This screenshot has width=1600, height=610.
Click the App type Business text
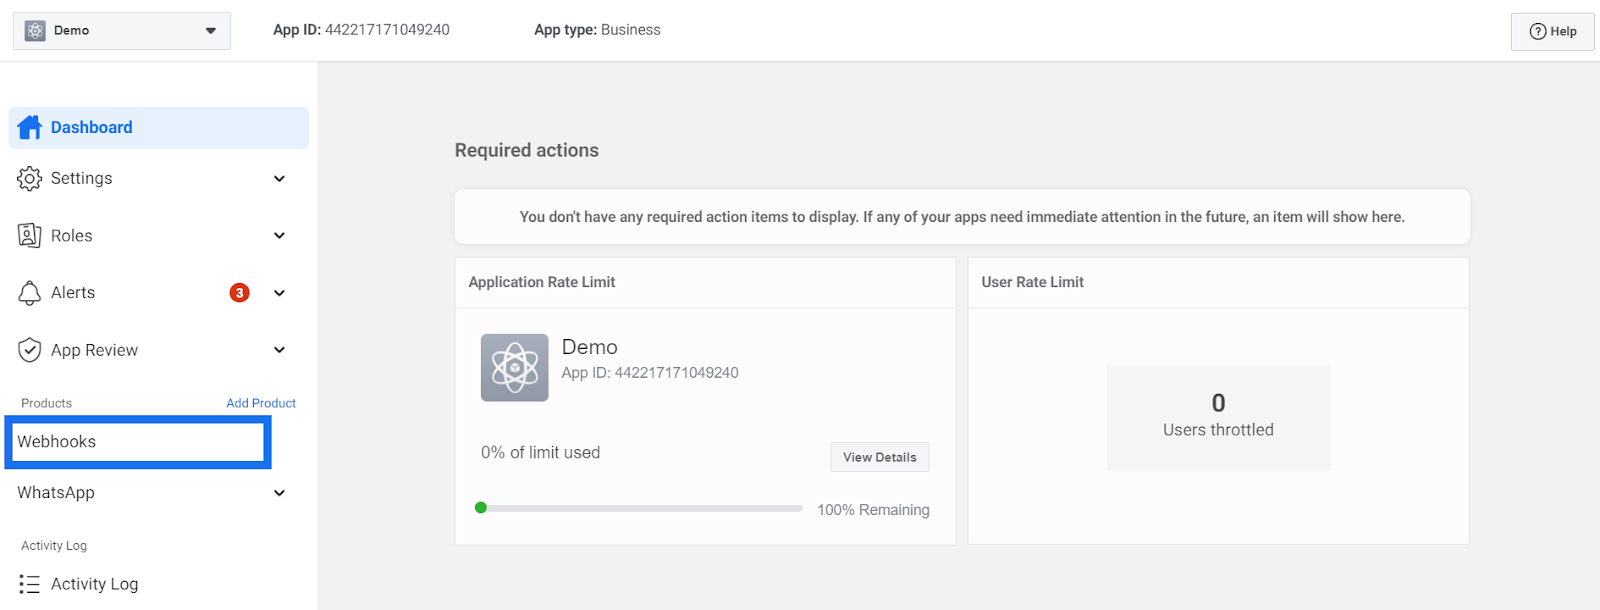point(597,30)
